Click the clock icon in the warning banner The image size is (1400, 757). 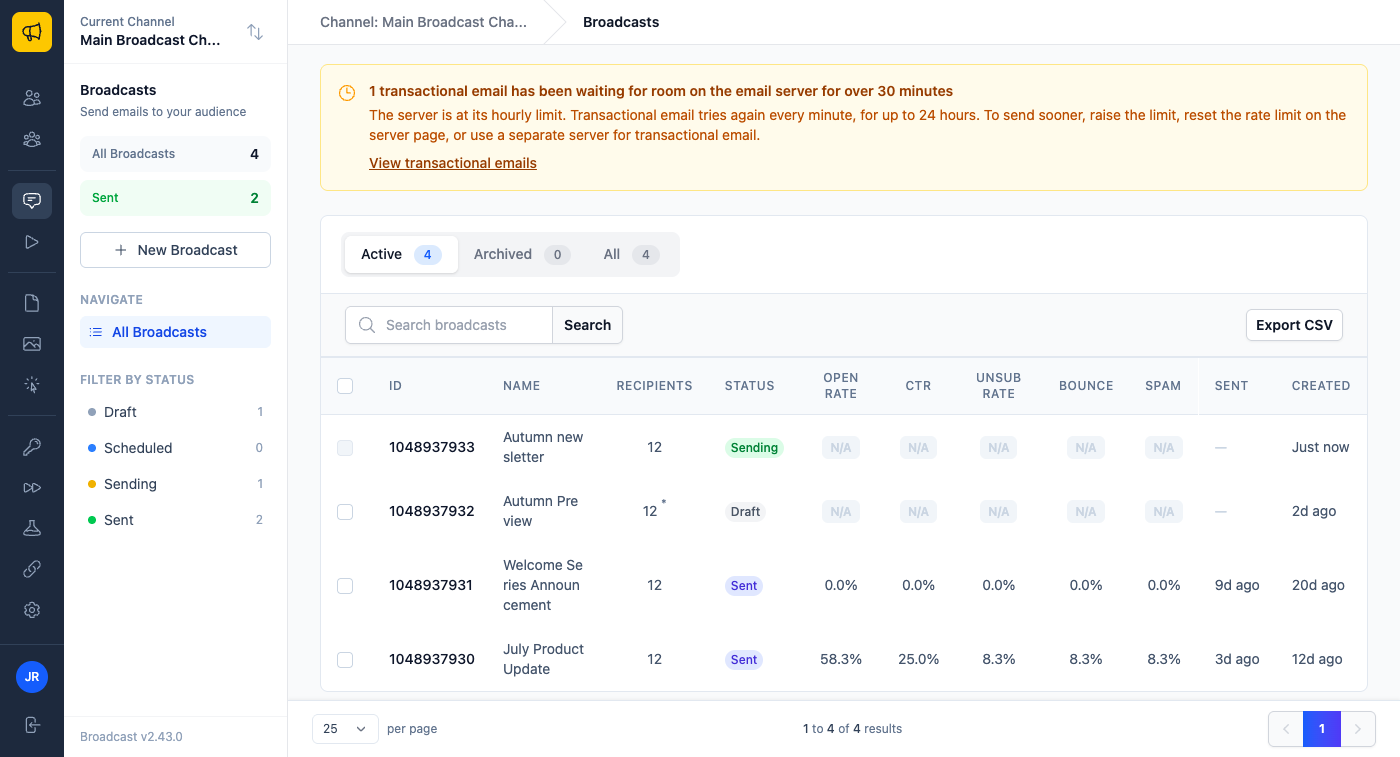point(347,93)
